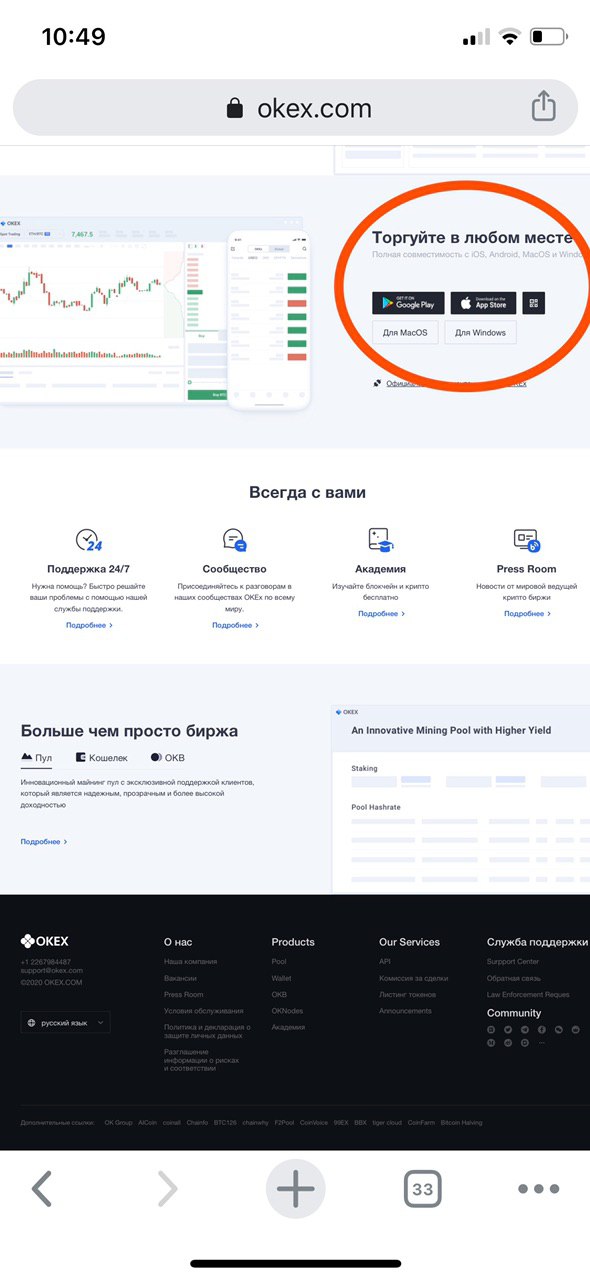The height and width of the screenshot is (1280, 590).
Task: Open the tab switcher showing 33
Action: coord(423,1189)
